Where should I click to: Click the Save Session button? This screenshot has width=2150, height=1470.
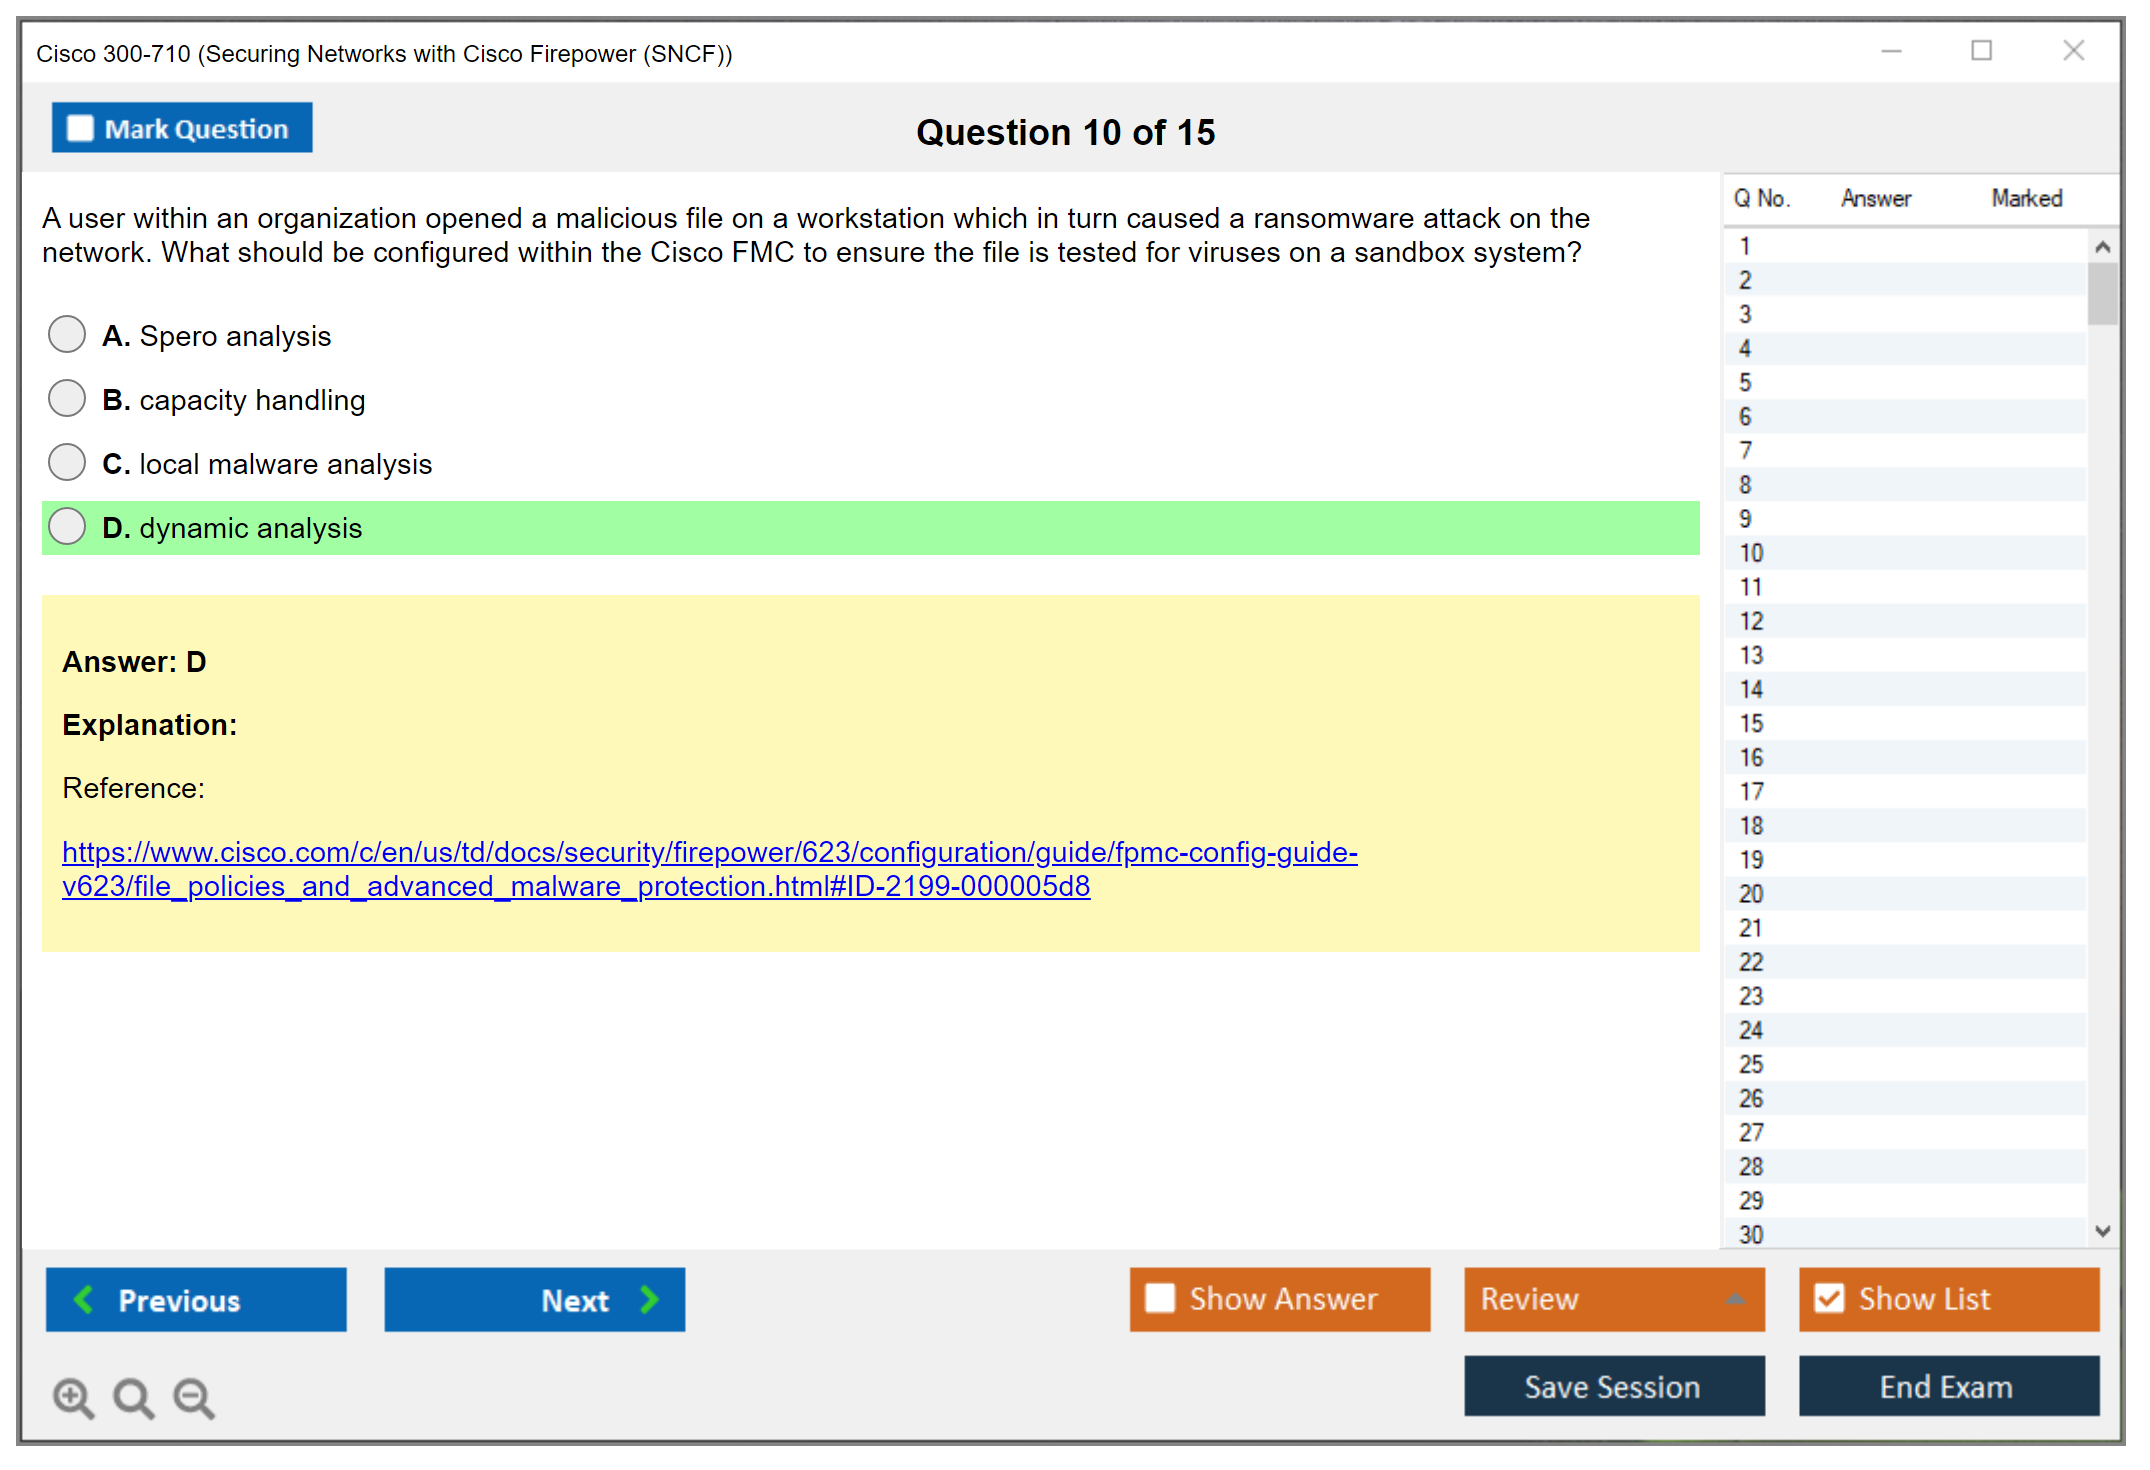tap(1613, 1386)
